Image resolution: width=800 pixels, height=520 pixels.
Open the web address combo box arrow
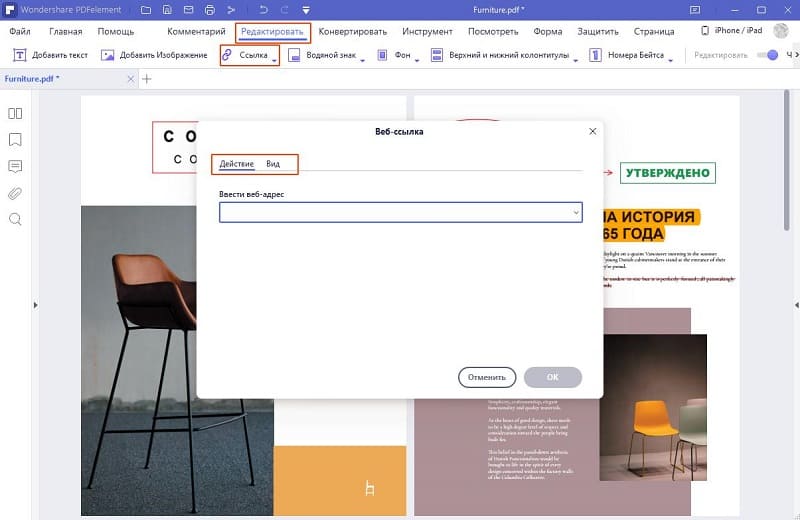click(576, 213)
